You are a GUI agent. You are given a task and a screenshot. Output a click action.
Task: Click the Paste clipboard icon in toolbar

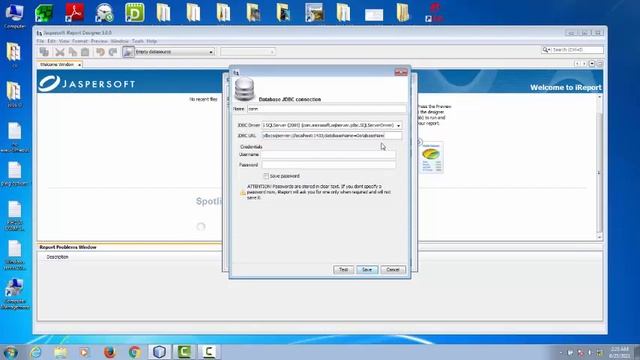click(85, 52)
